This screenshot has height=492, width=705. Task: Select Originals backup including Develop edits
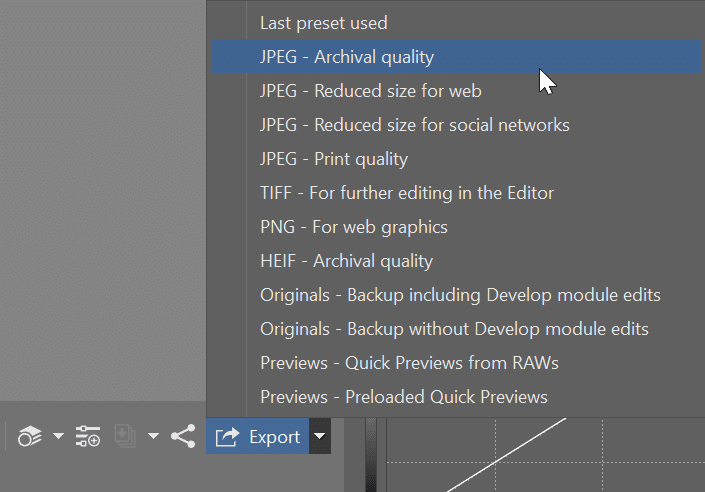[456, 295]
